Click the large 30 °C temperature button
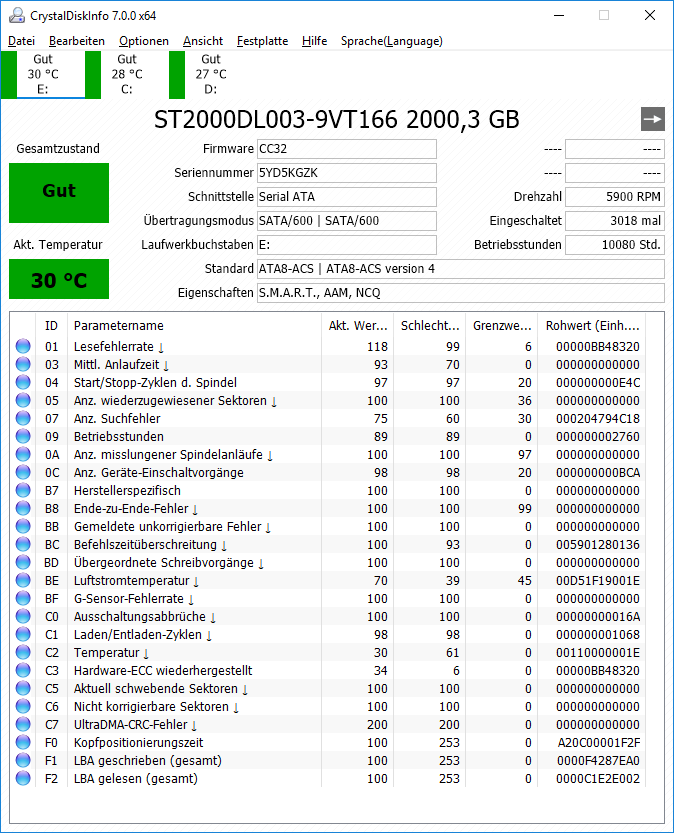674x833 pixels. pos(59,279)
